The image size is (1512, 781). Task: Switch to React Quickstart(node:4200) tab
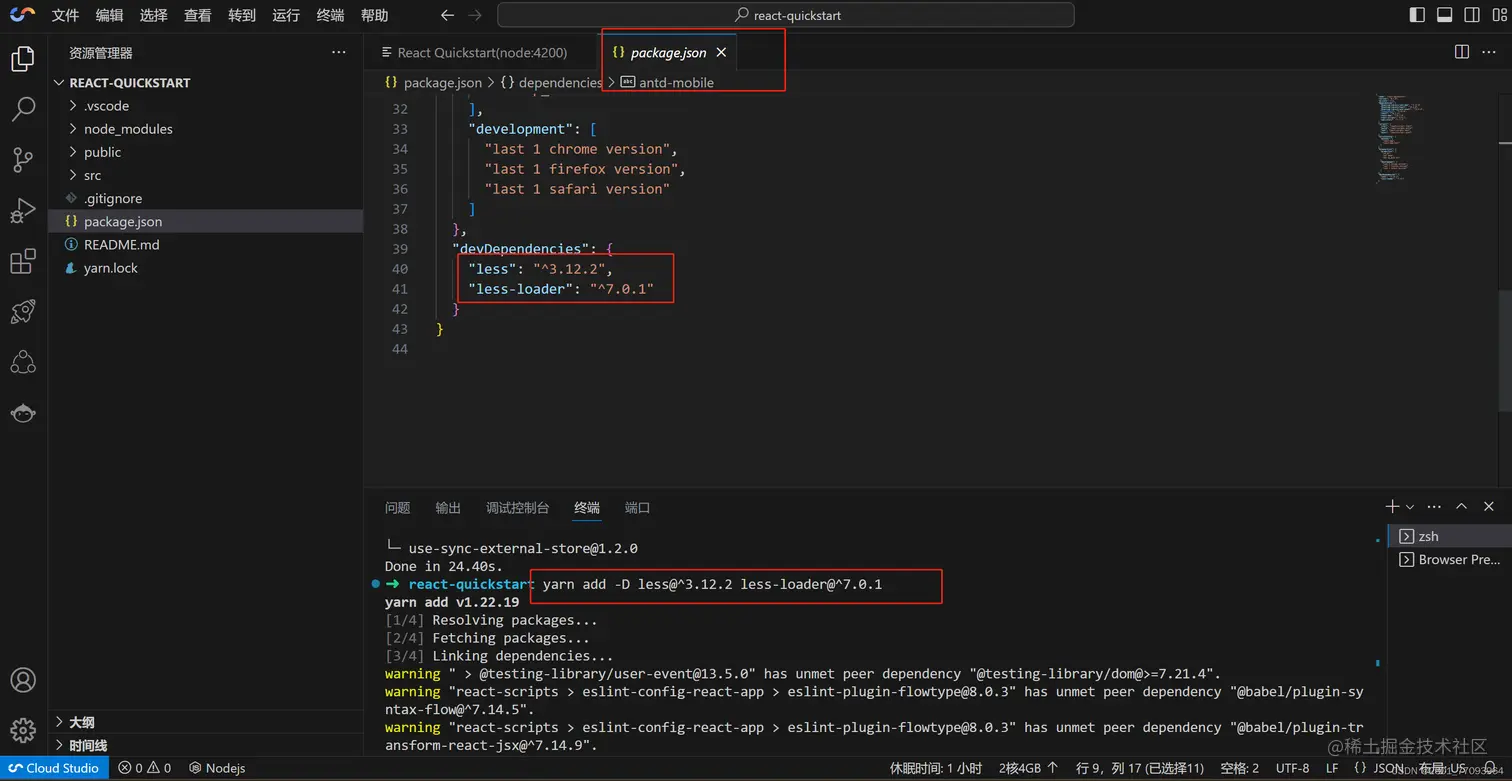click(x=482, y=52)
